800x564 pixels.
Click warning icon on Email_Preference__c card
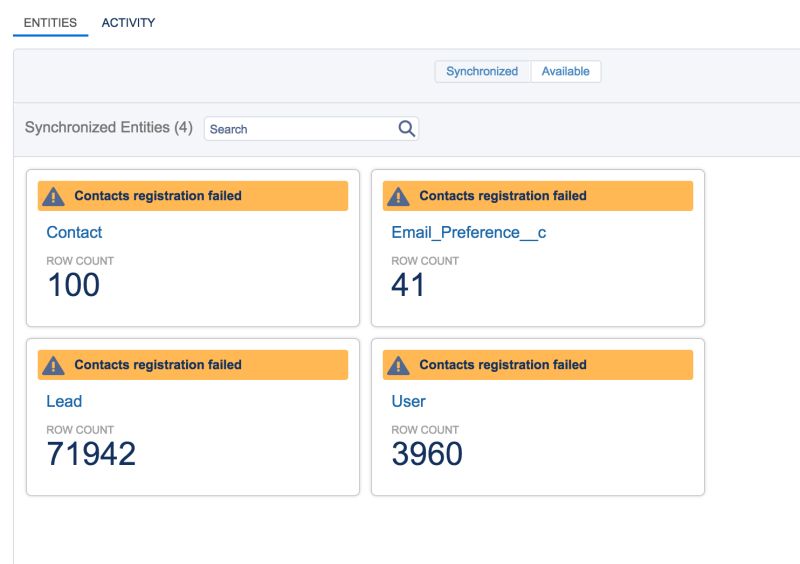(398, 197)
